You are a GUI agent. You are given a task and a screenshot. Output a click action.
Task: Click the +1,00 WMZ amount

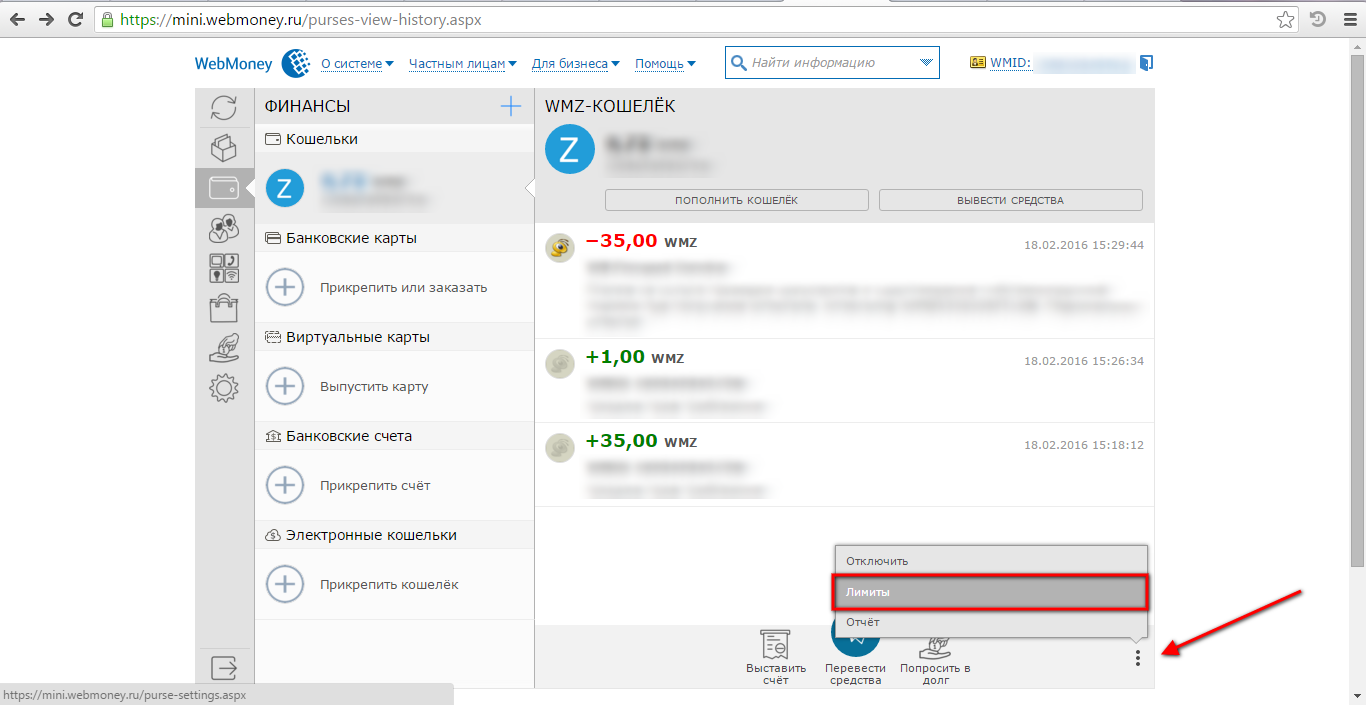coord(635,357)
